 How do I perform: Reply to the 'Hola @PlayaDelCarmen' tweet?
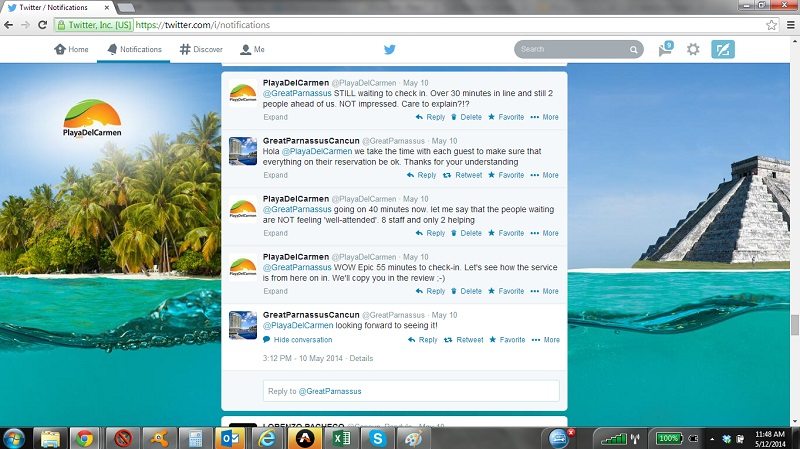[x=422, y=175]
